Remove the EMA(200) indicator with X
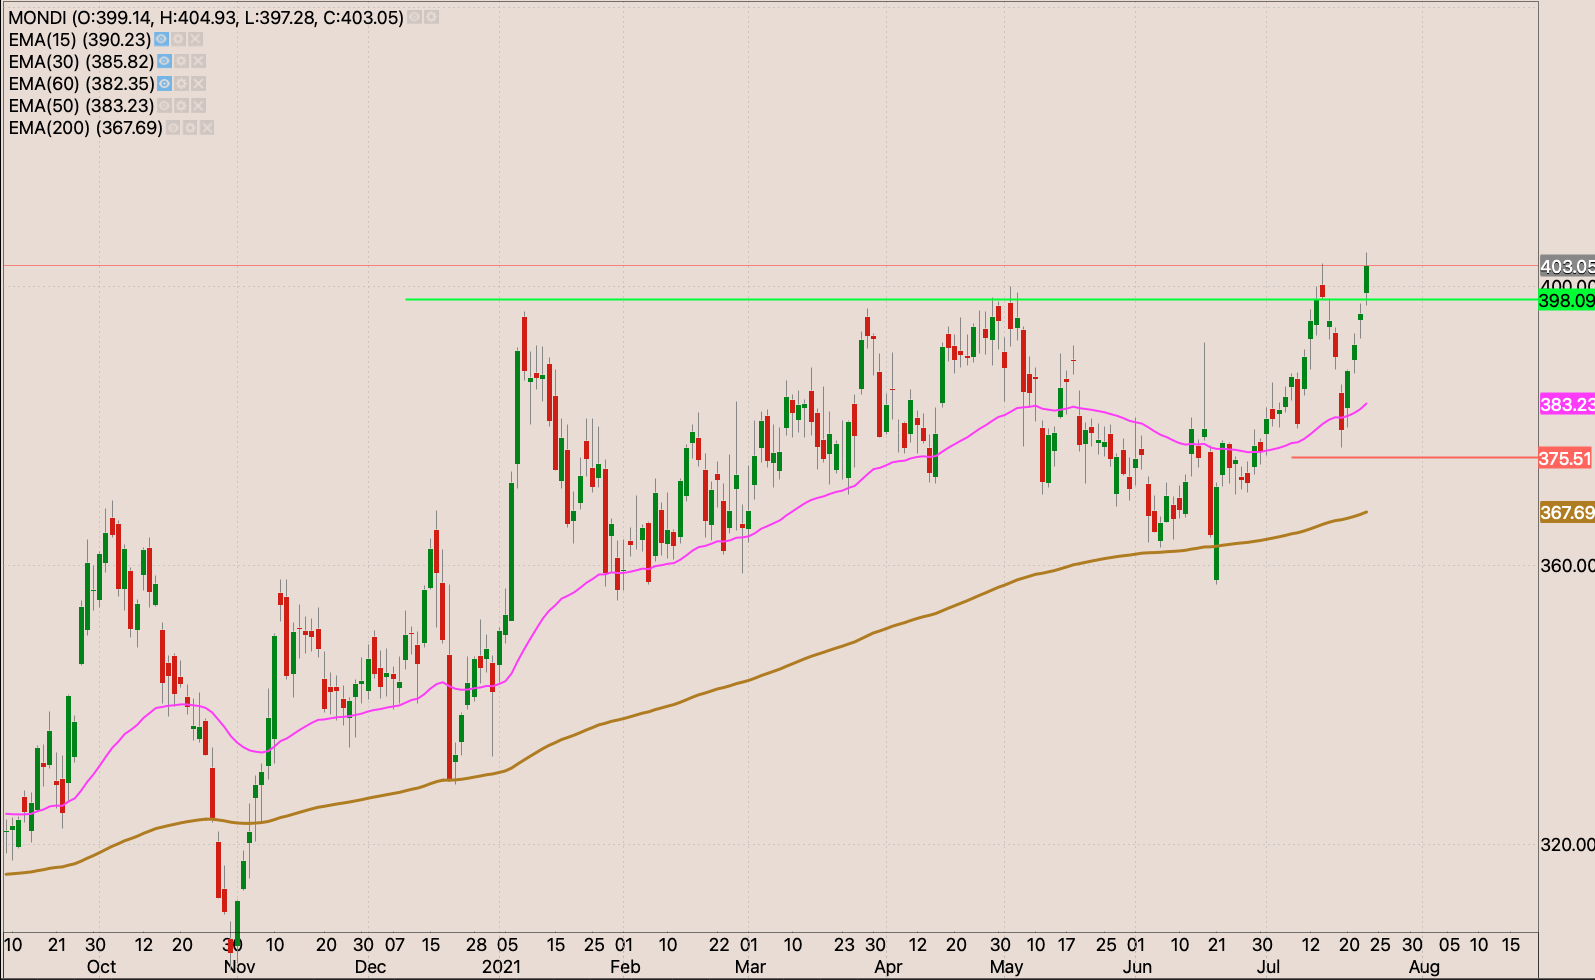 tap(207, 127)
